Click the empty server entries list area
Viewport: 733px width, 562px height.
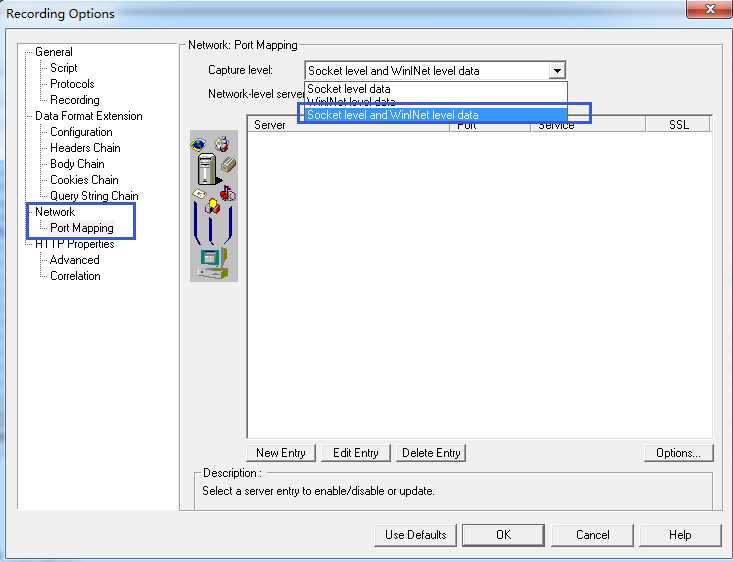[x=480, y=285]
